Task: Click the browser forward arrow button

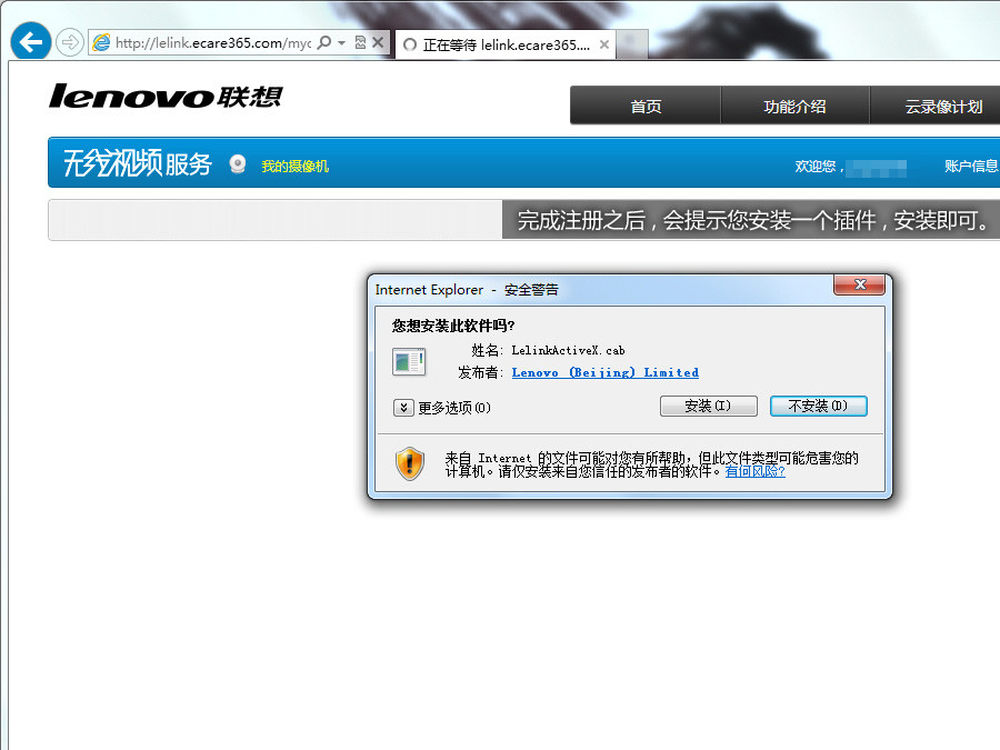Action: point(69,43)
